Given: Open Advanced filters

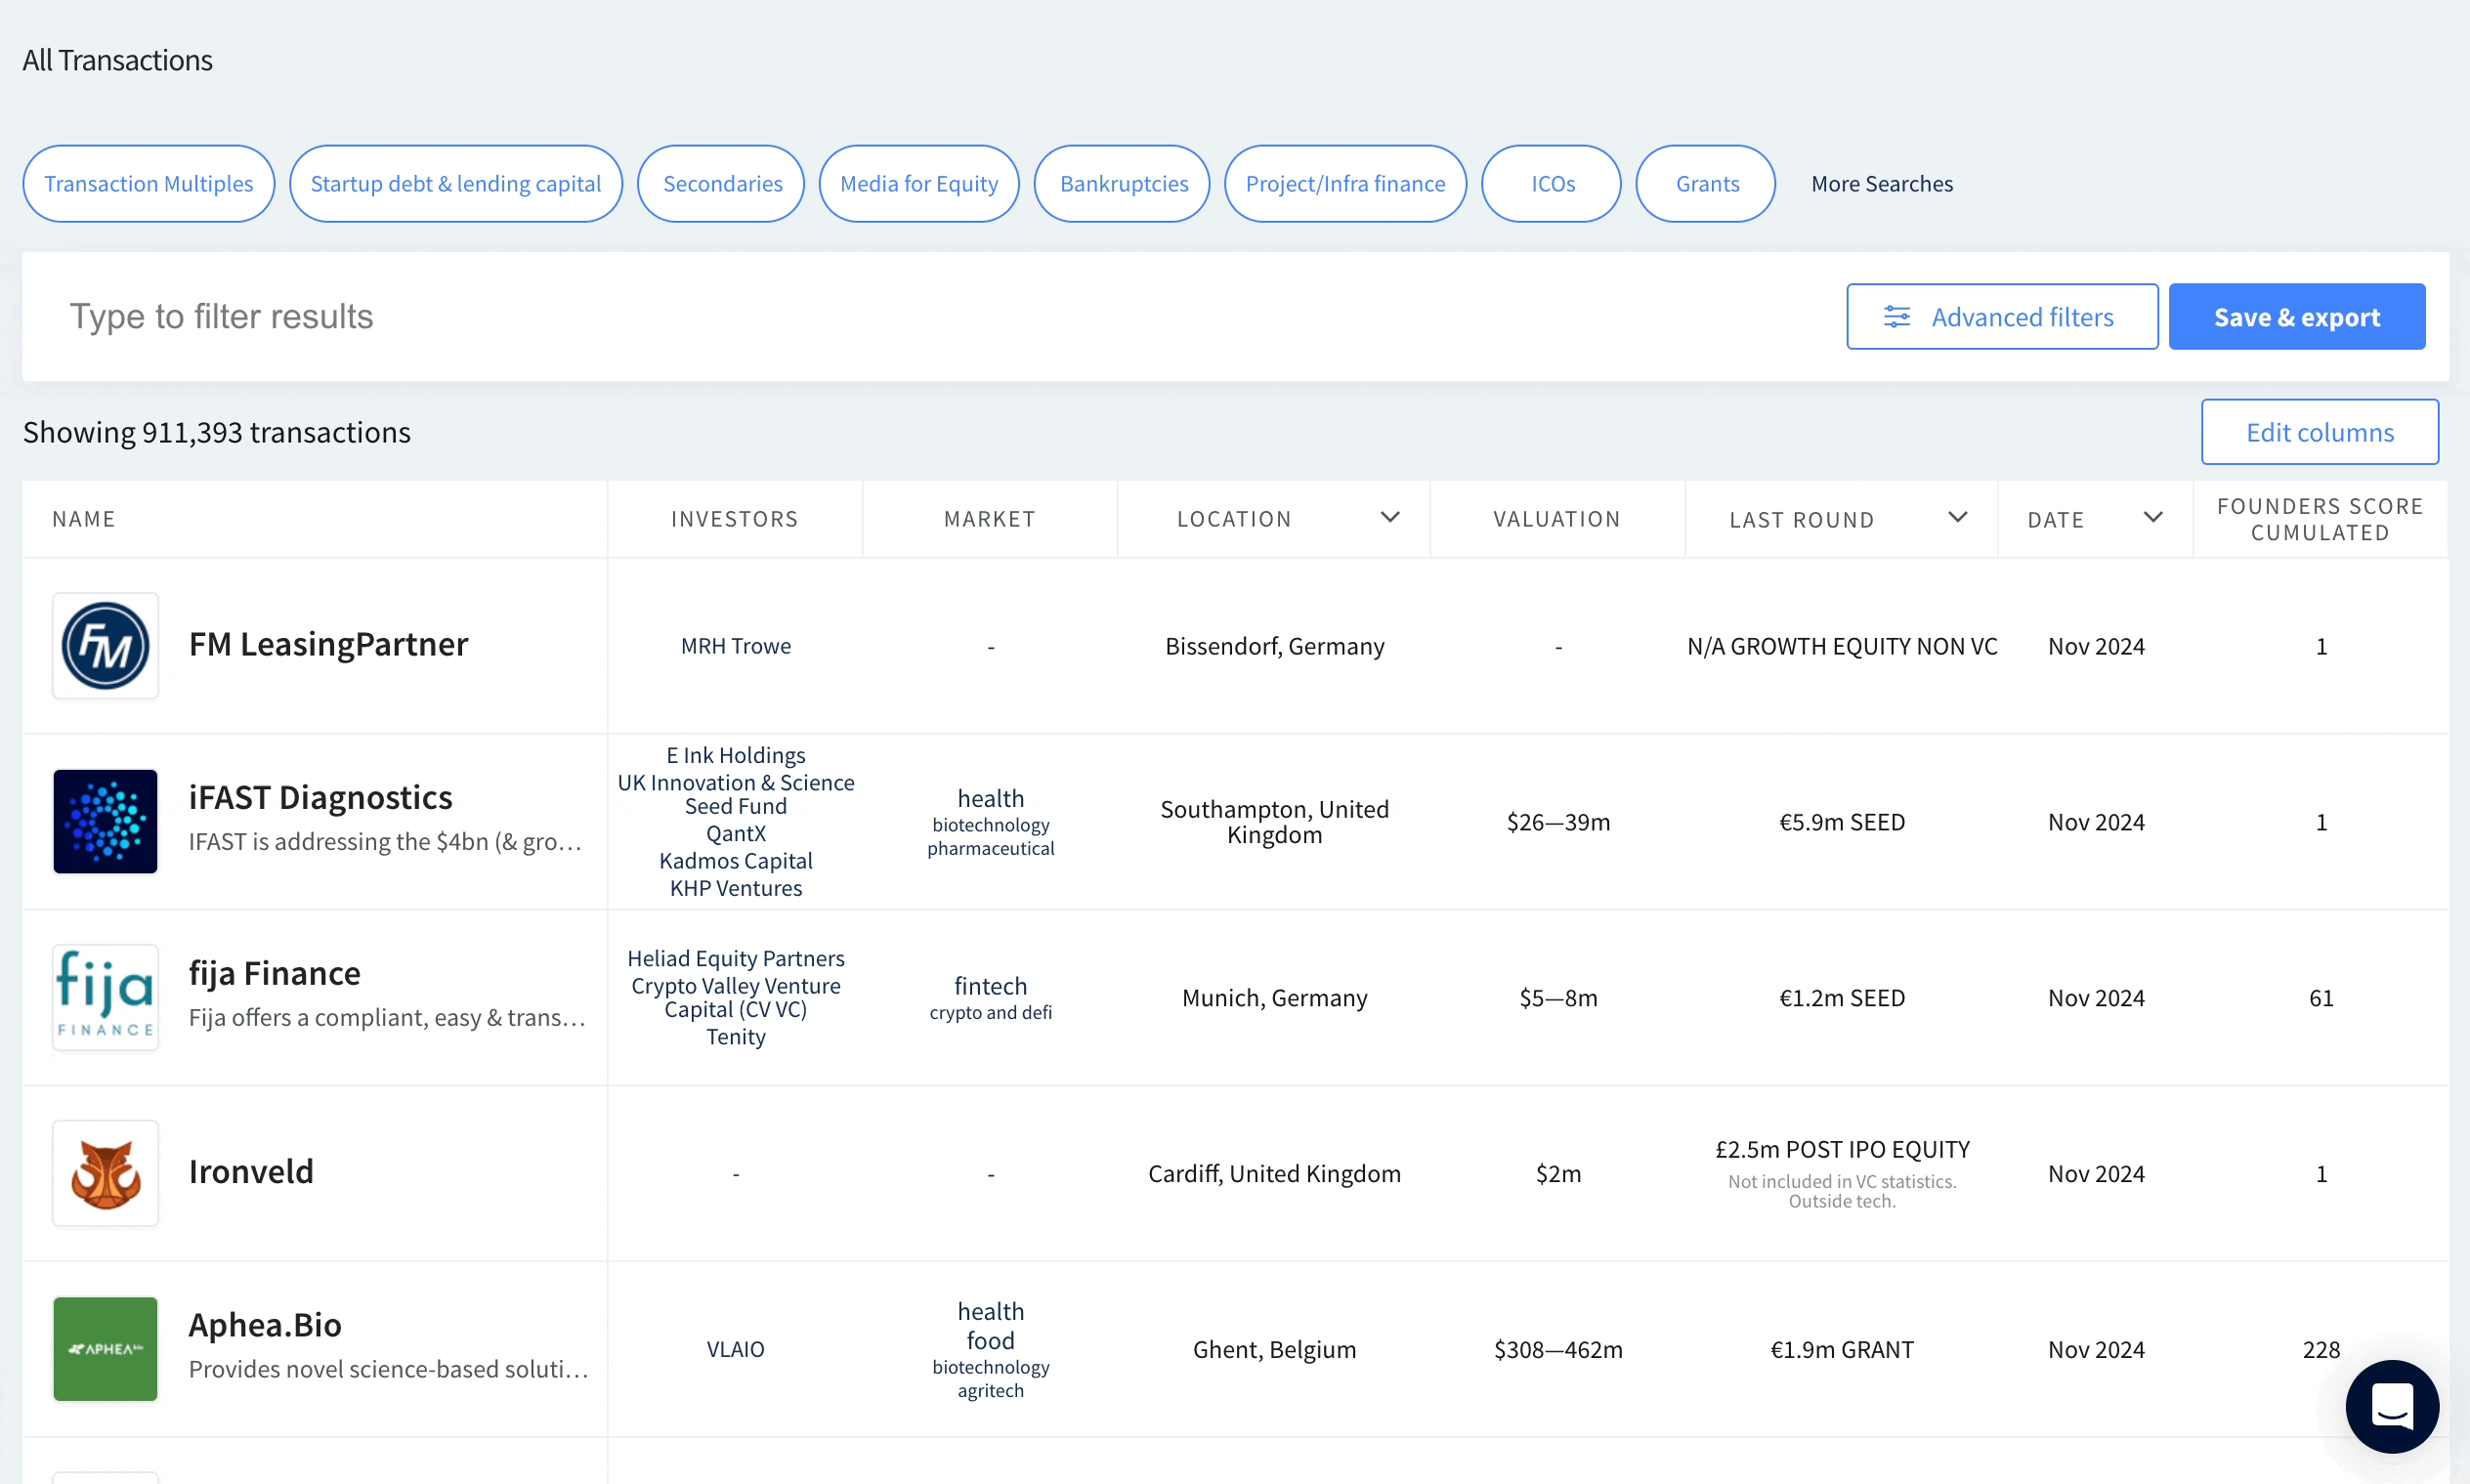Looking at the screenshot, I should 2002,317.
